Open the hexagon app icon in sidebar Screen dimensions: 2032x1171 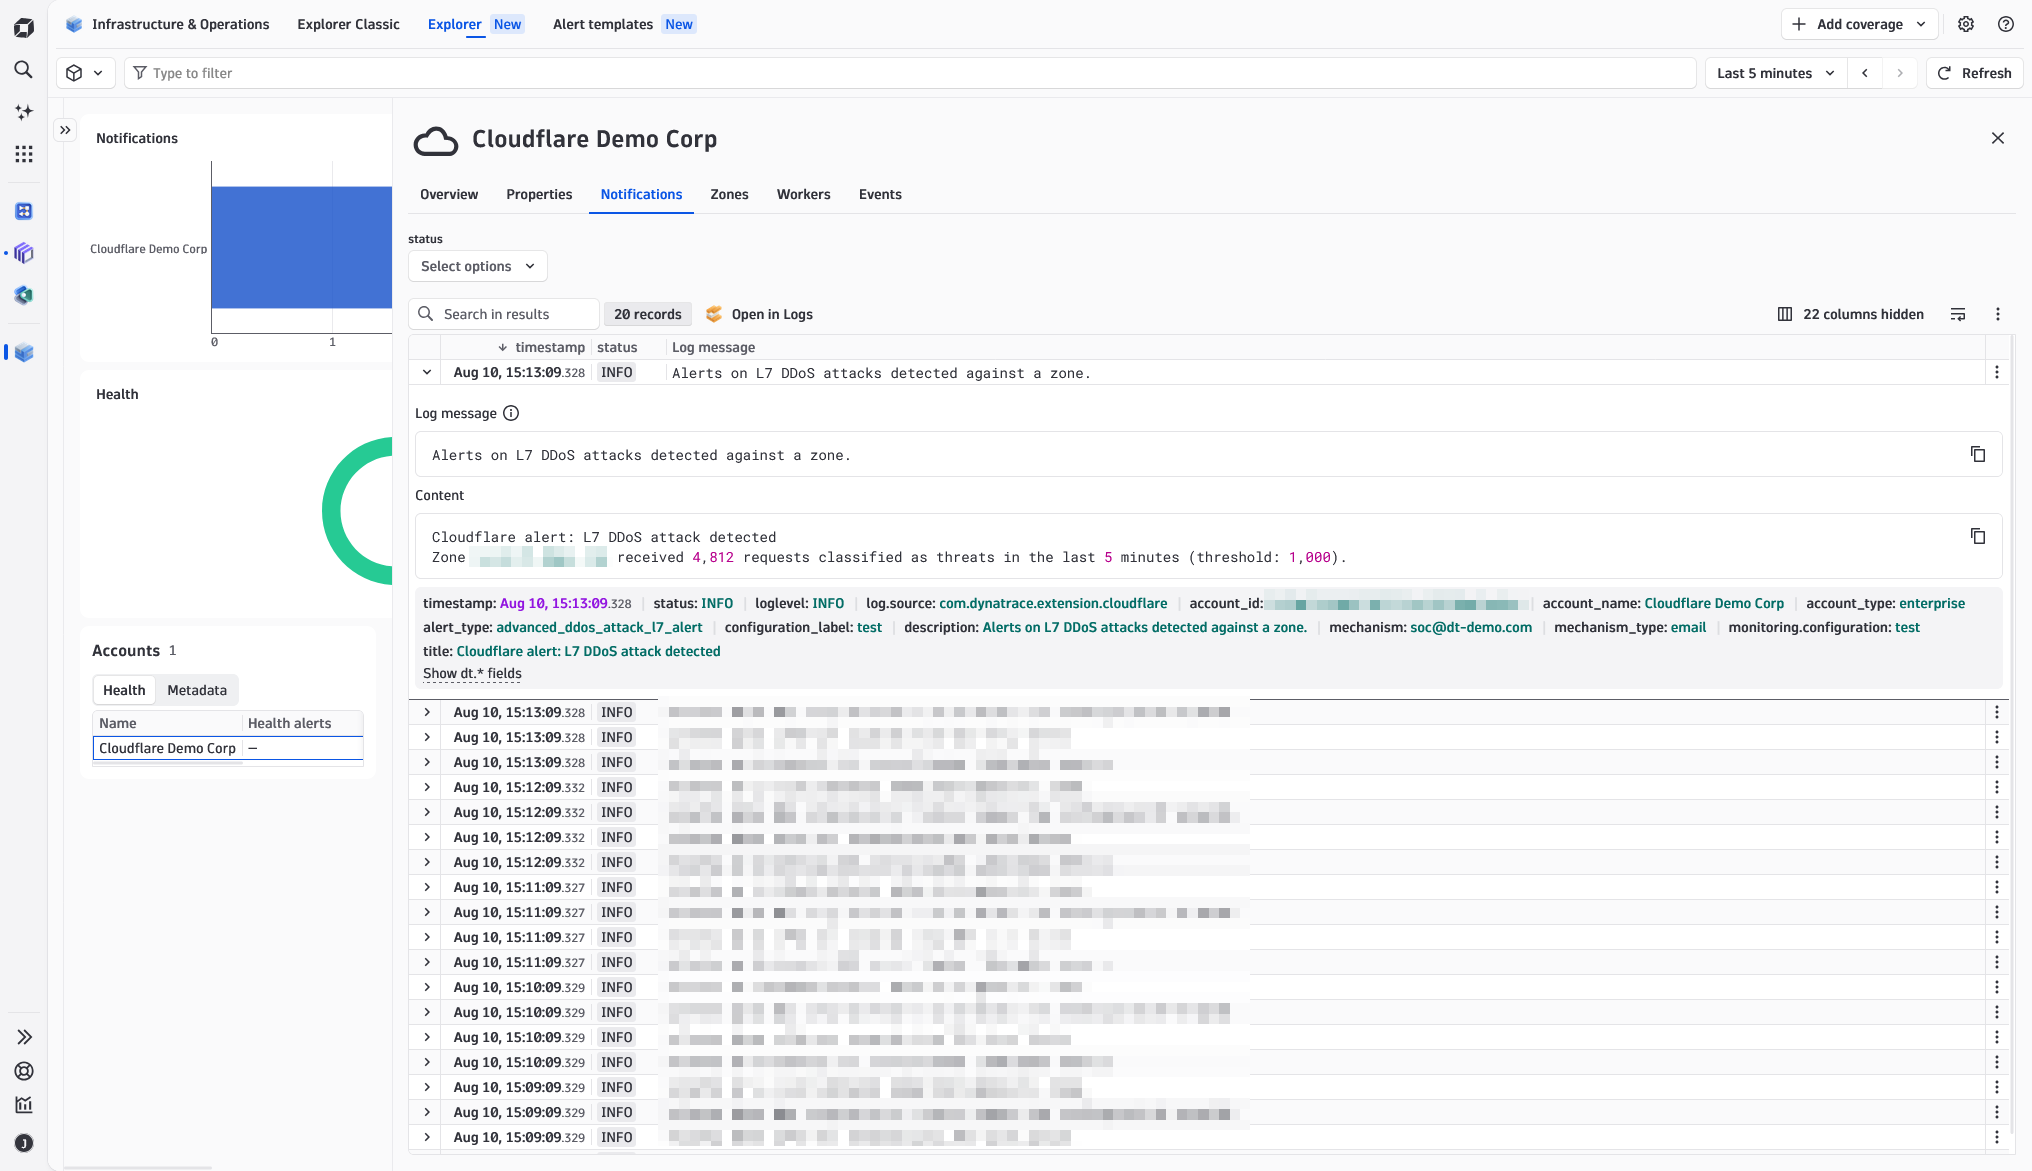coord(24,295)
